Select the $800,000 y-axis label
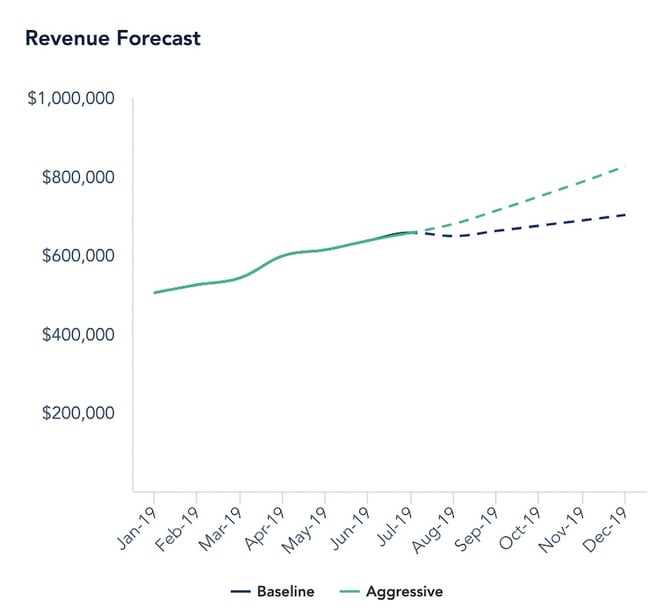Screen dimensions: 668x614 point(77,178)
